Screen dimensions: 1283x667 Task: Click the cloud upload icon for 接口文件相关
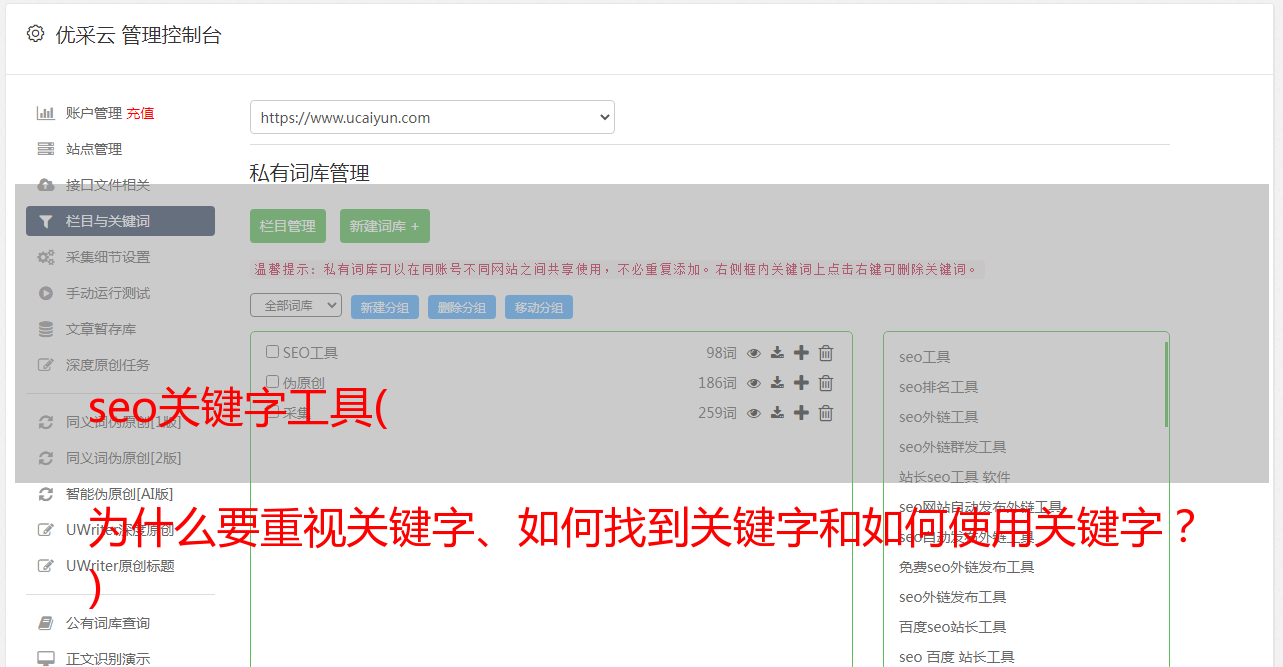[x=45, y=185]
